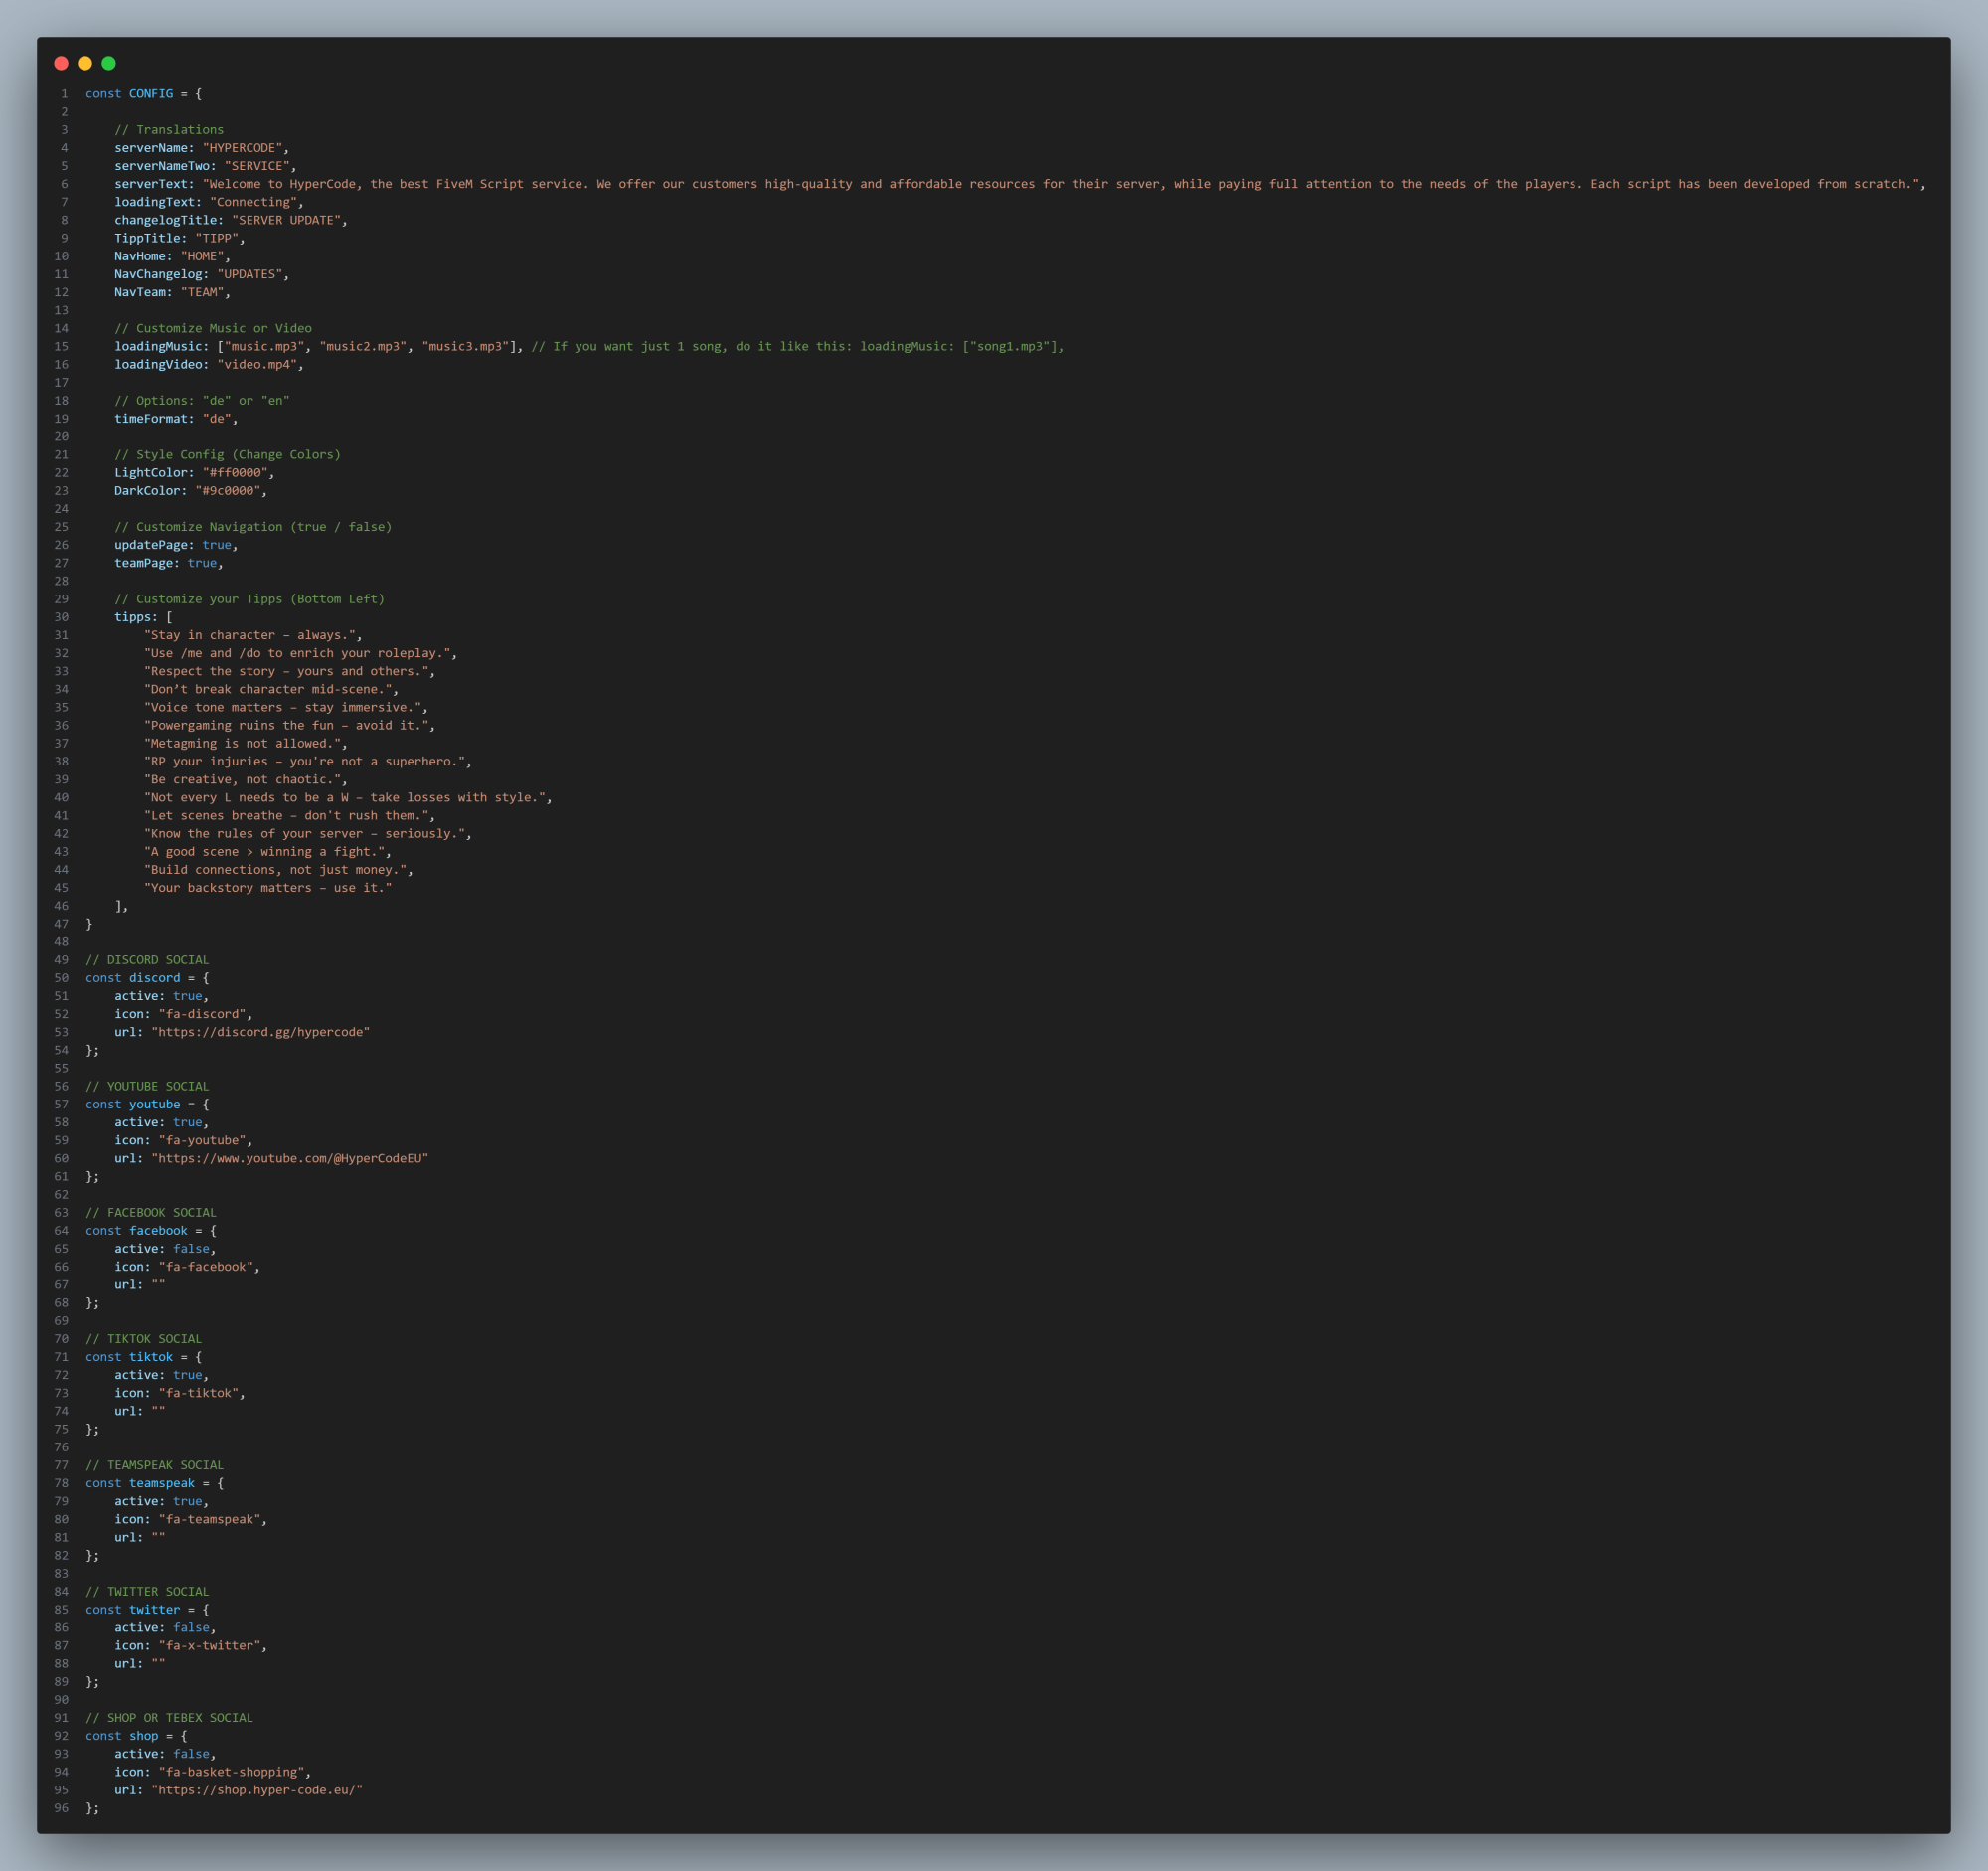Click the red close window button
The image size is (1988, 1871).
(61, 63)
